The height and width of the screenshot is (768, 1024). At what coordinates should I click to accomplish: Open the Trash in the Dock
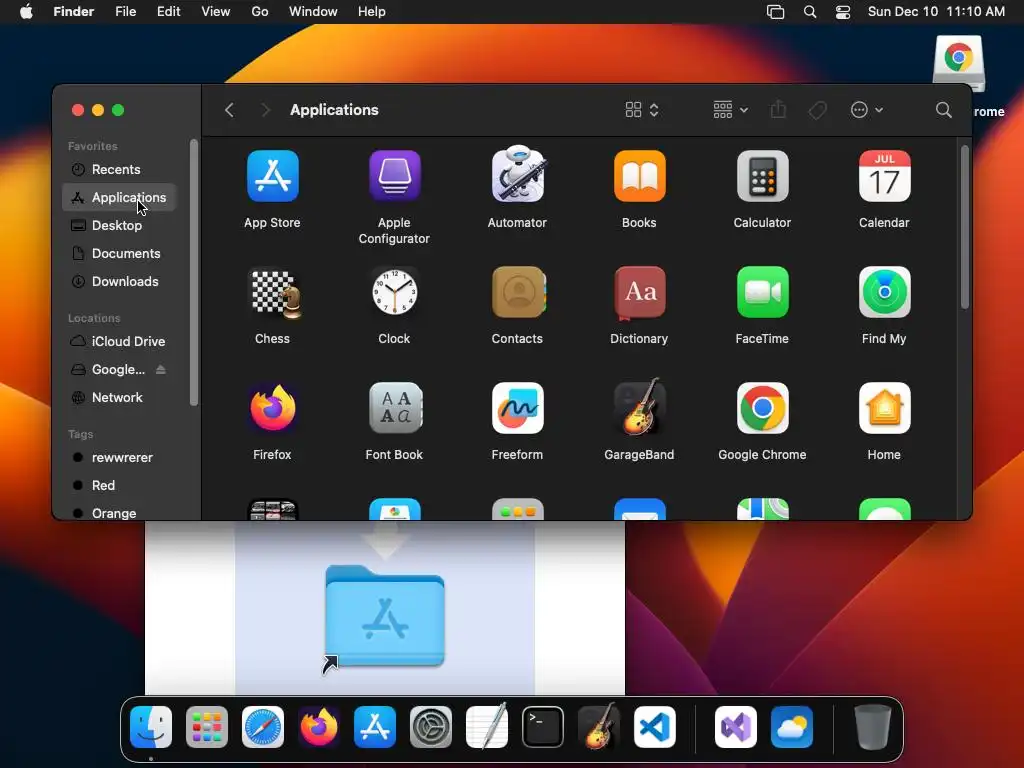click(872, 727)
